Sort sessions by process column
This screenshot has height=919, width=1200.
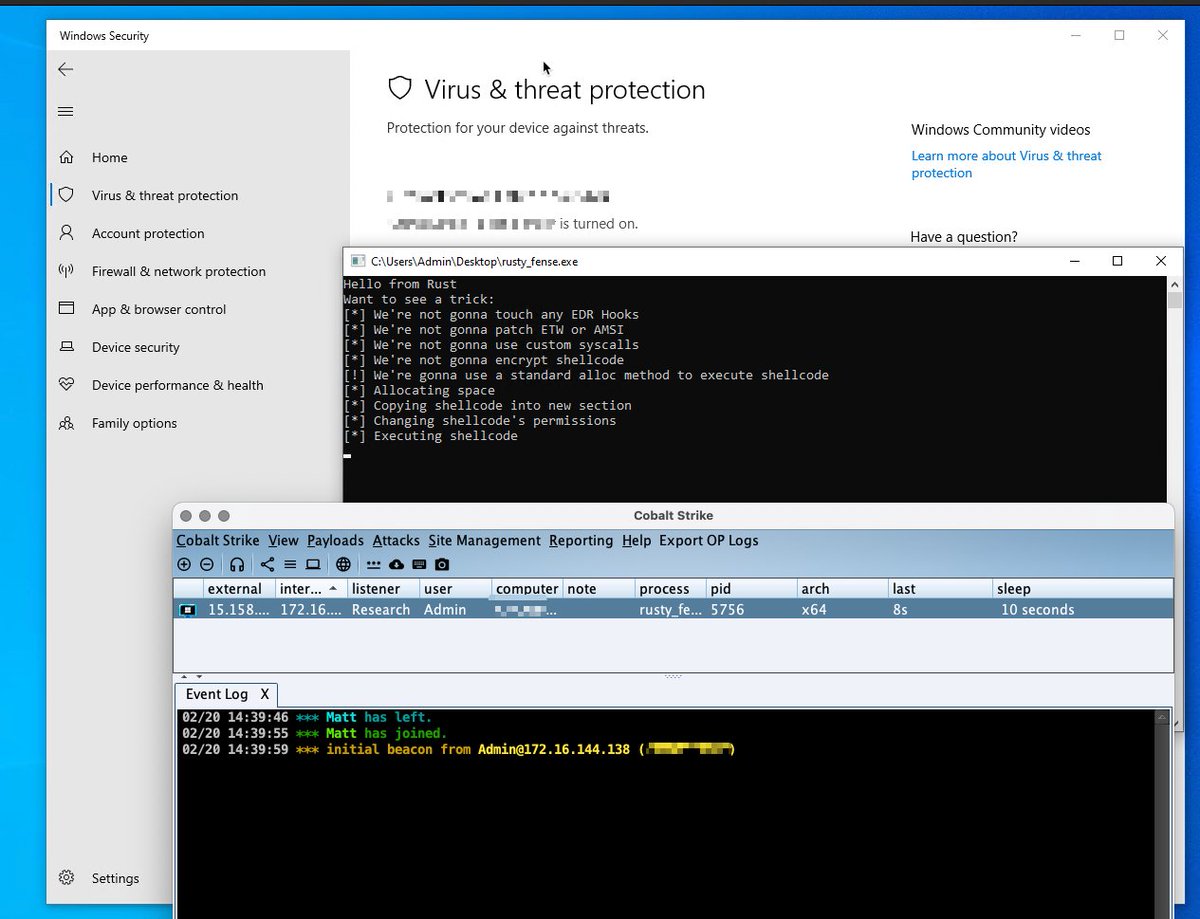click(x=671, y=589)
